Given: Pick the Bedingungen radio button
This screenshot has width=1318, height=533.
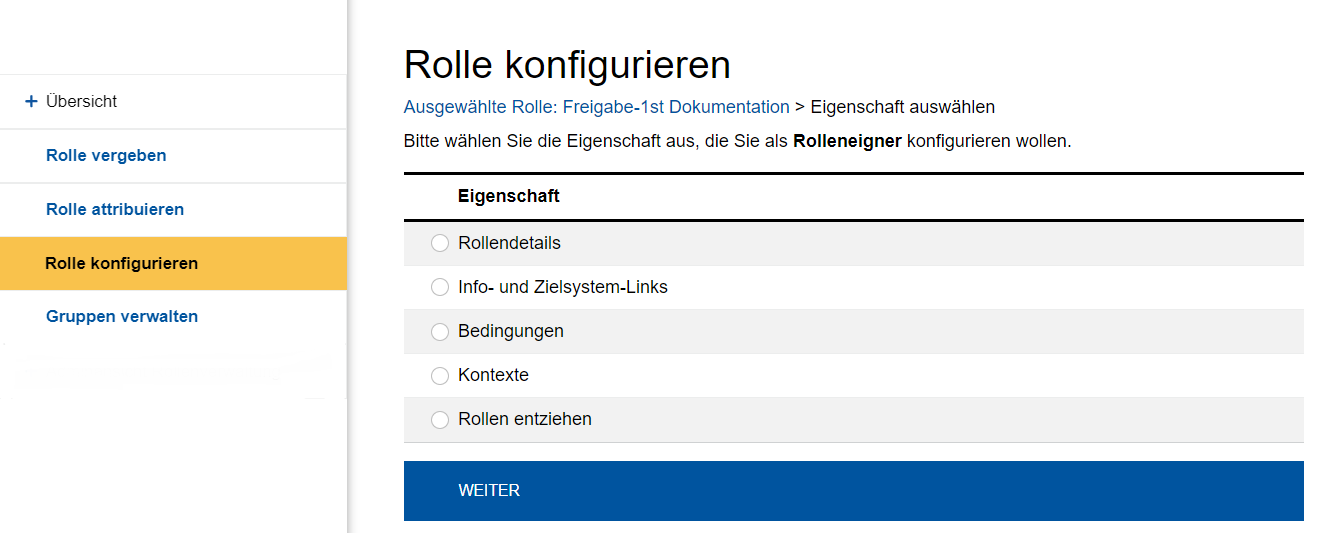Looking at the screenshot, I should pyautogui.click(x=440, y=332).
